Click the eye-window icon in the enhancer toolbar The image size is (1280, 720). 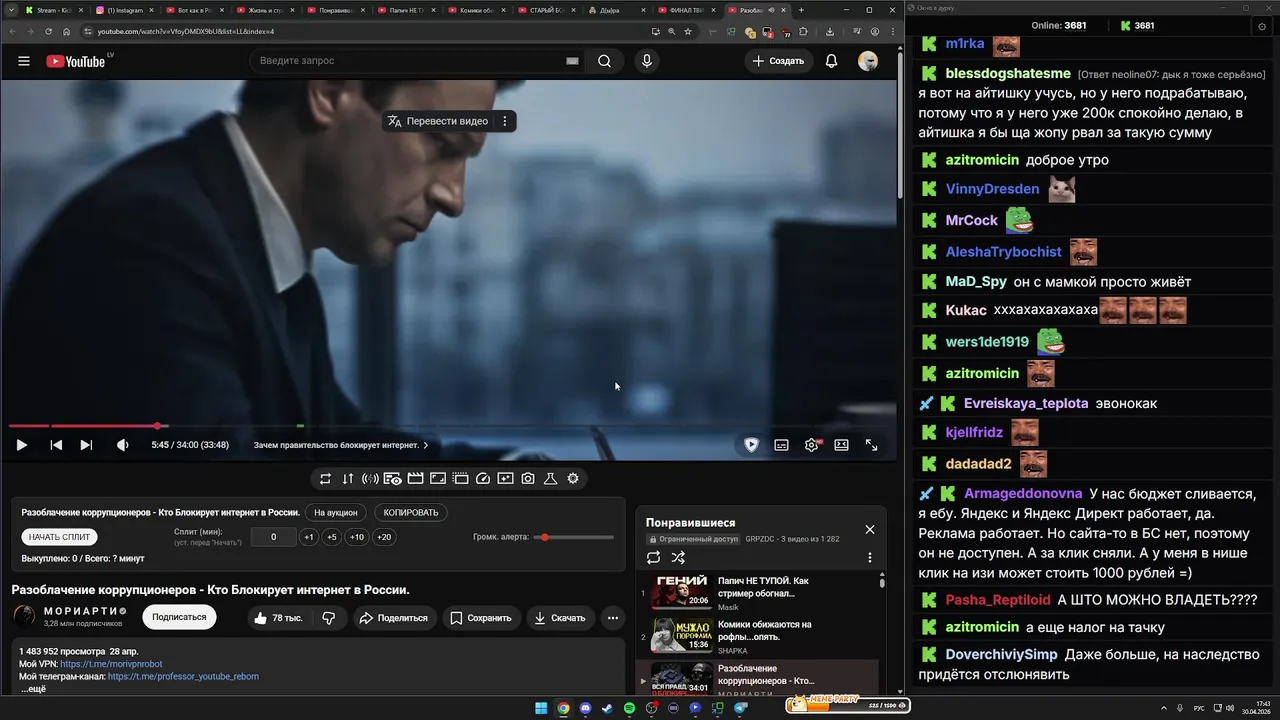click(393, 479)
